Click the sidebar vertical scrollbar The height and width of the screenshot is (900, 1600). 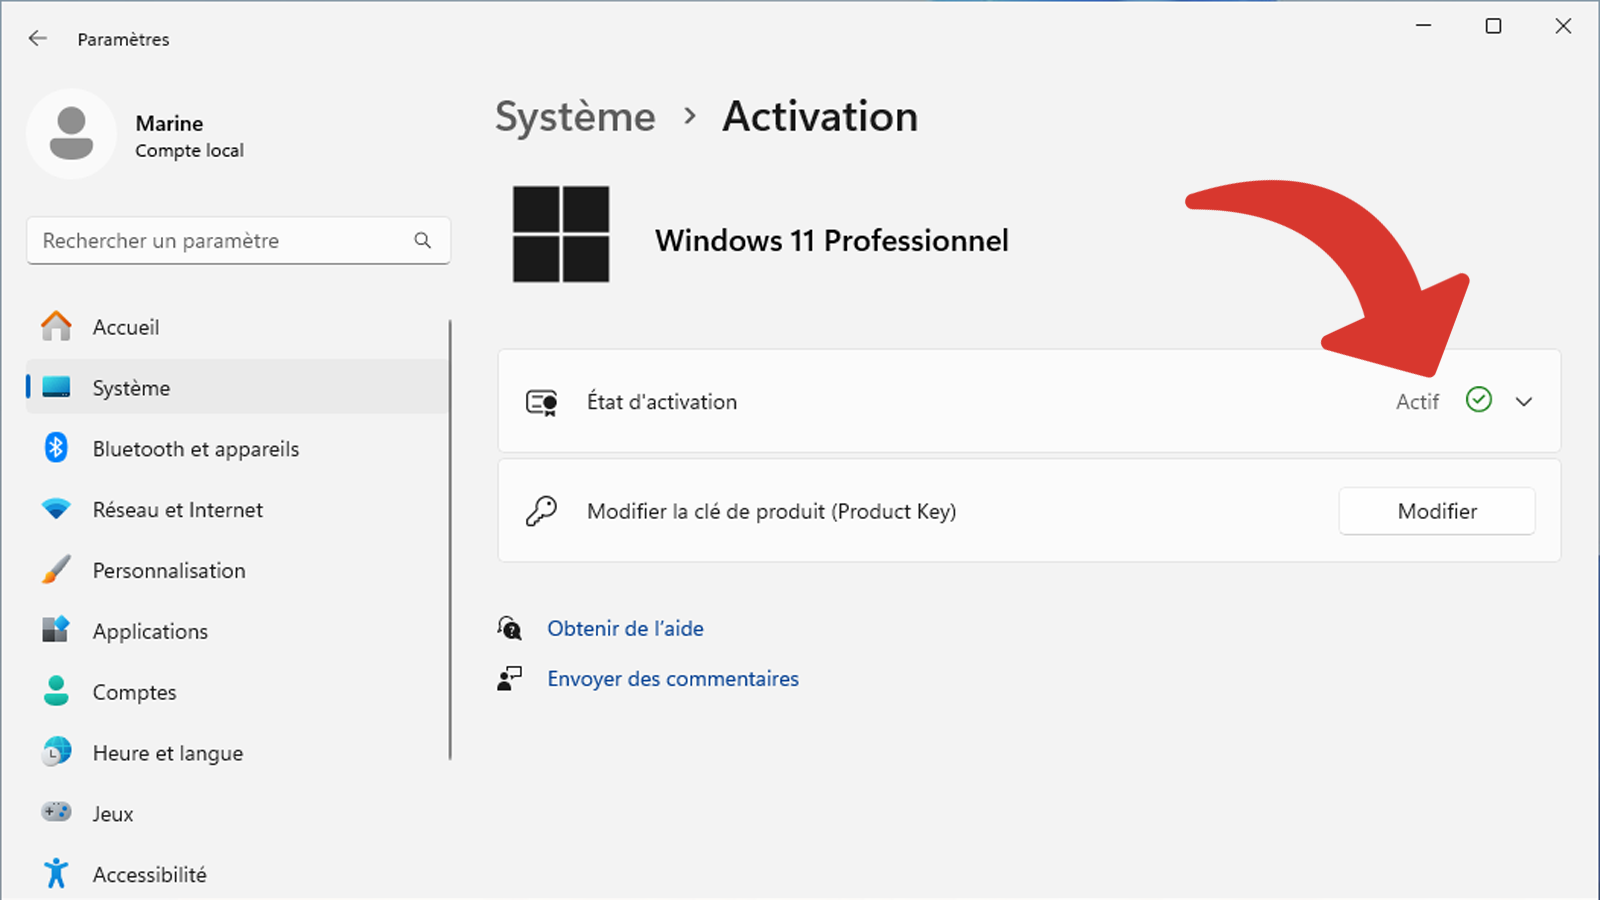click(x=450, y=540)
